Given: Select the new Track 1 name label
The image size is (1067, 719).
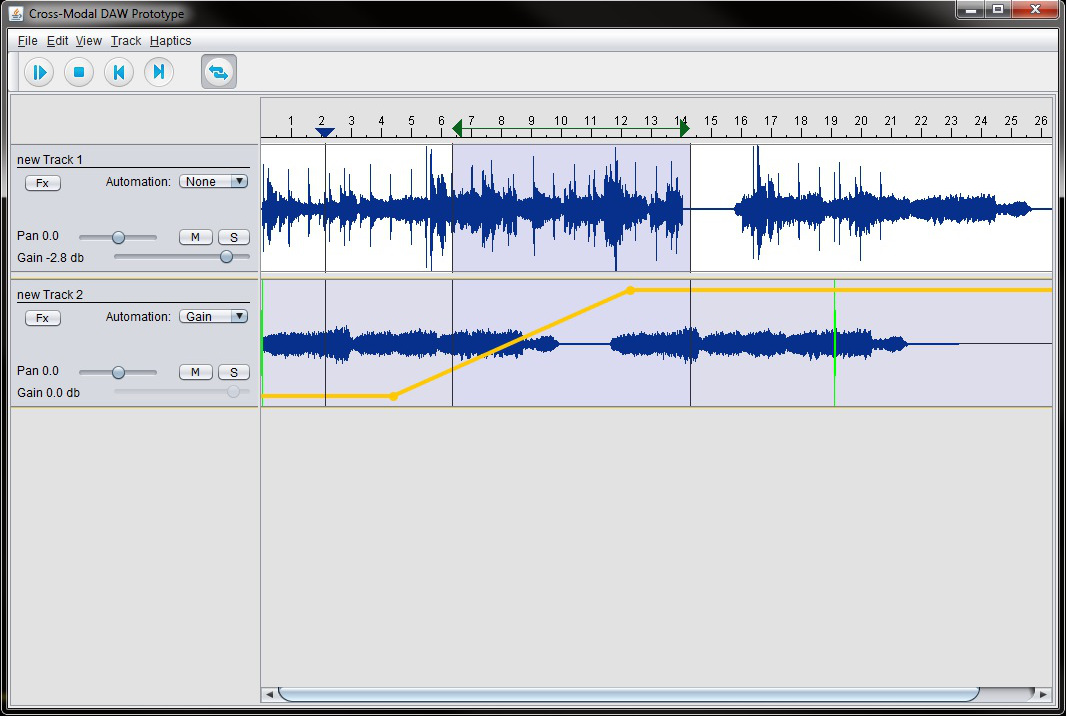Looking at the screenshot, I should click(50, 160).
